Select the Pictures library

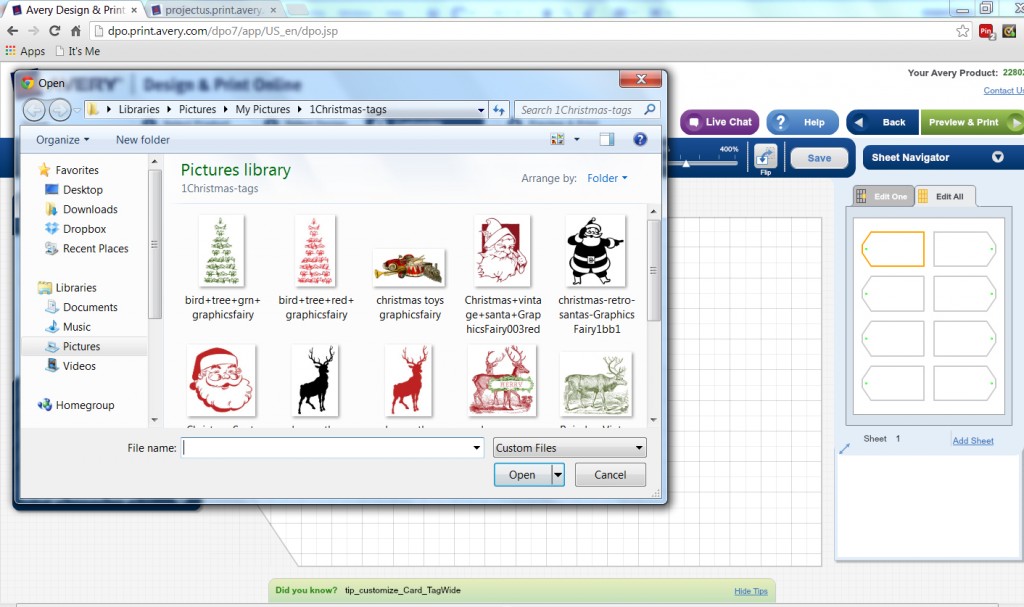pos(81,346)
